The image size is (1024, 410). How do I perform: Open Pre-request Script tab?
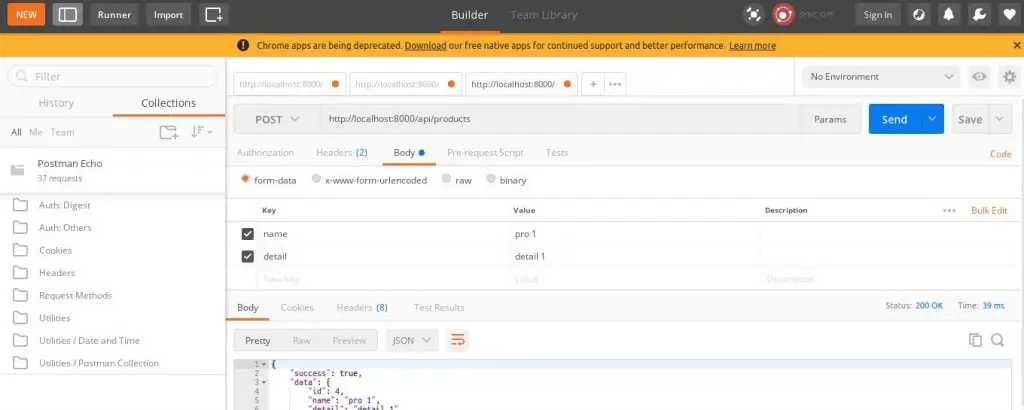point(485,153)
